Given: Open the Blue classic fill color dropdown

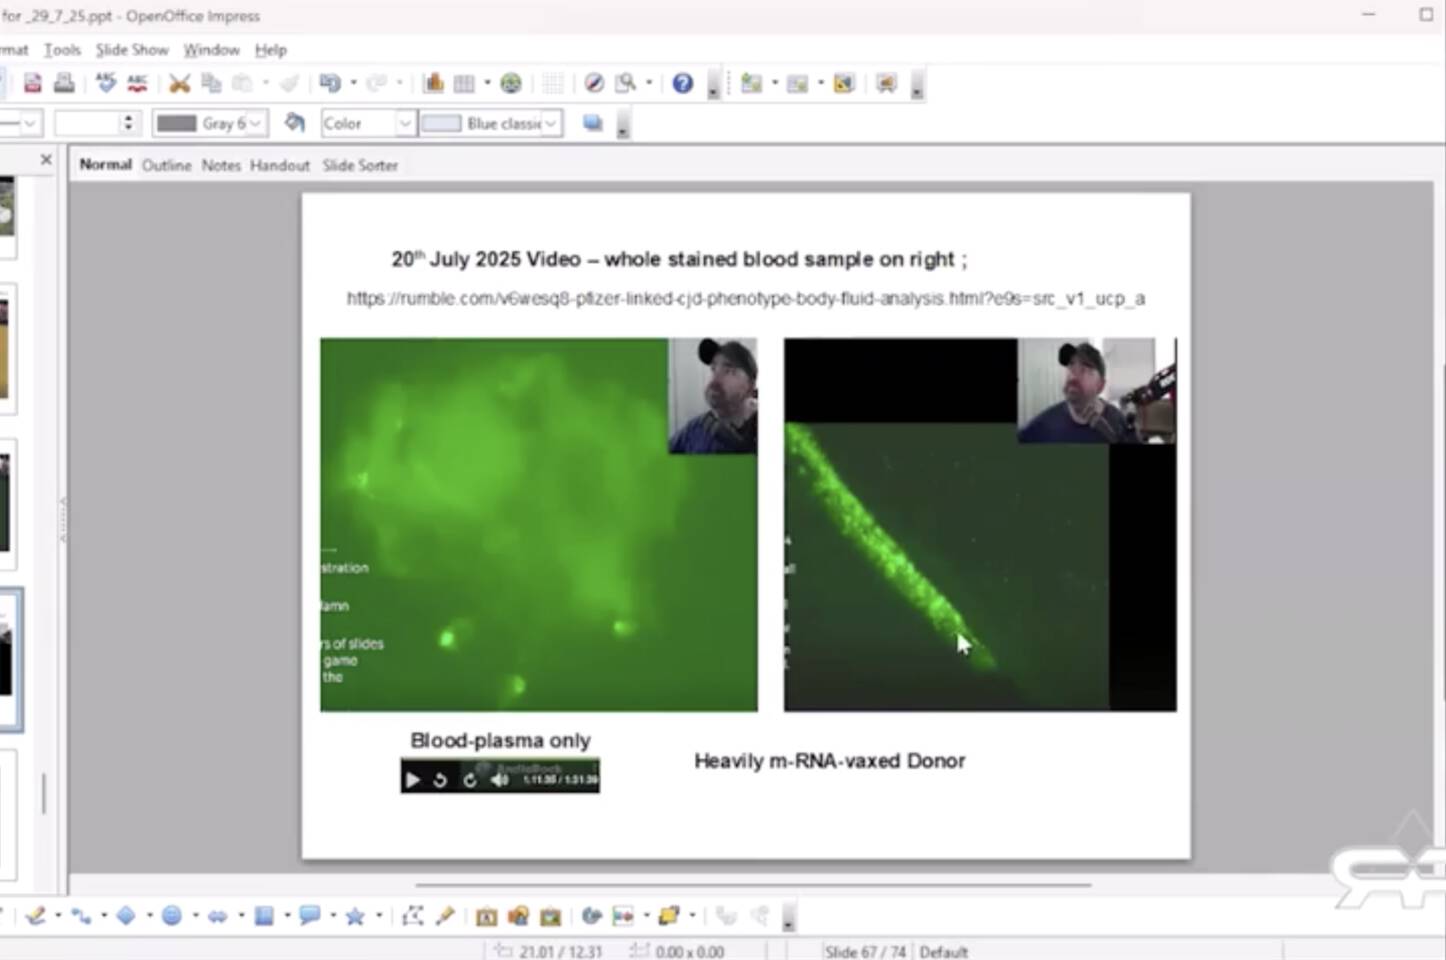Looking at the screenshot, I should pos(551,123).
